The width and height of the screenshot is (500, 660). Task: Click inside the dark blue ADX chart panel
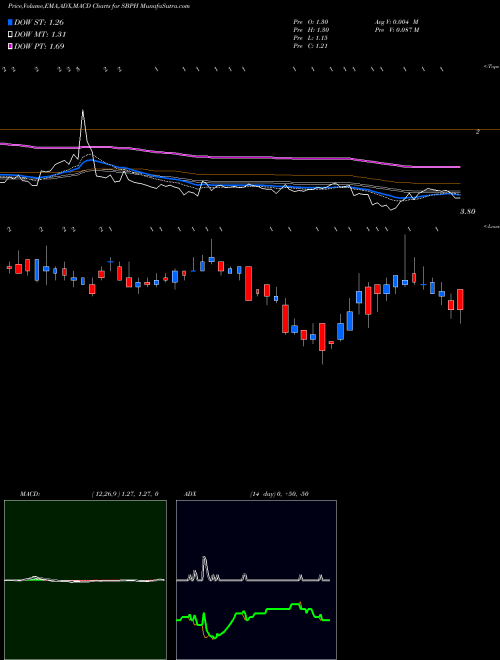click(x=256, y=580)
